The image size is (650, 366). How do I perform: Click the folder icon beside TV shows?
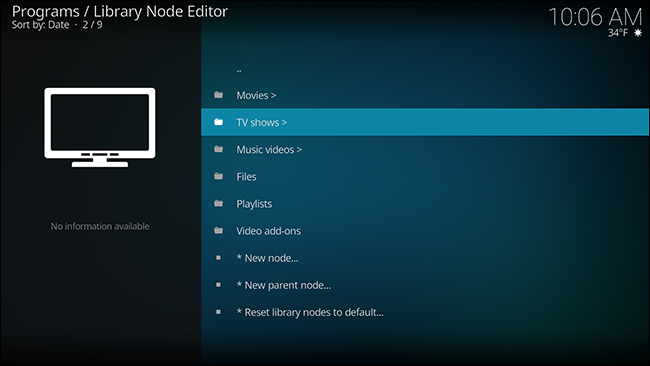(218, 122)
